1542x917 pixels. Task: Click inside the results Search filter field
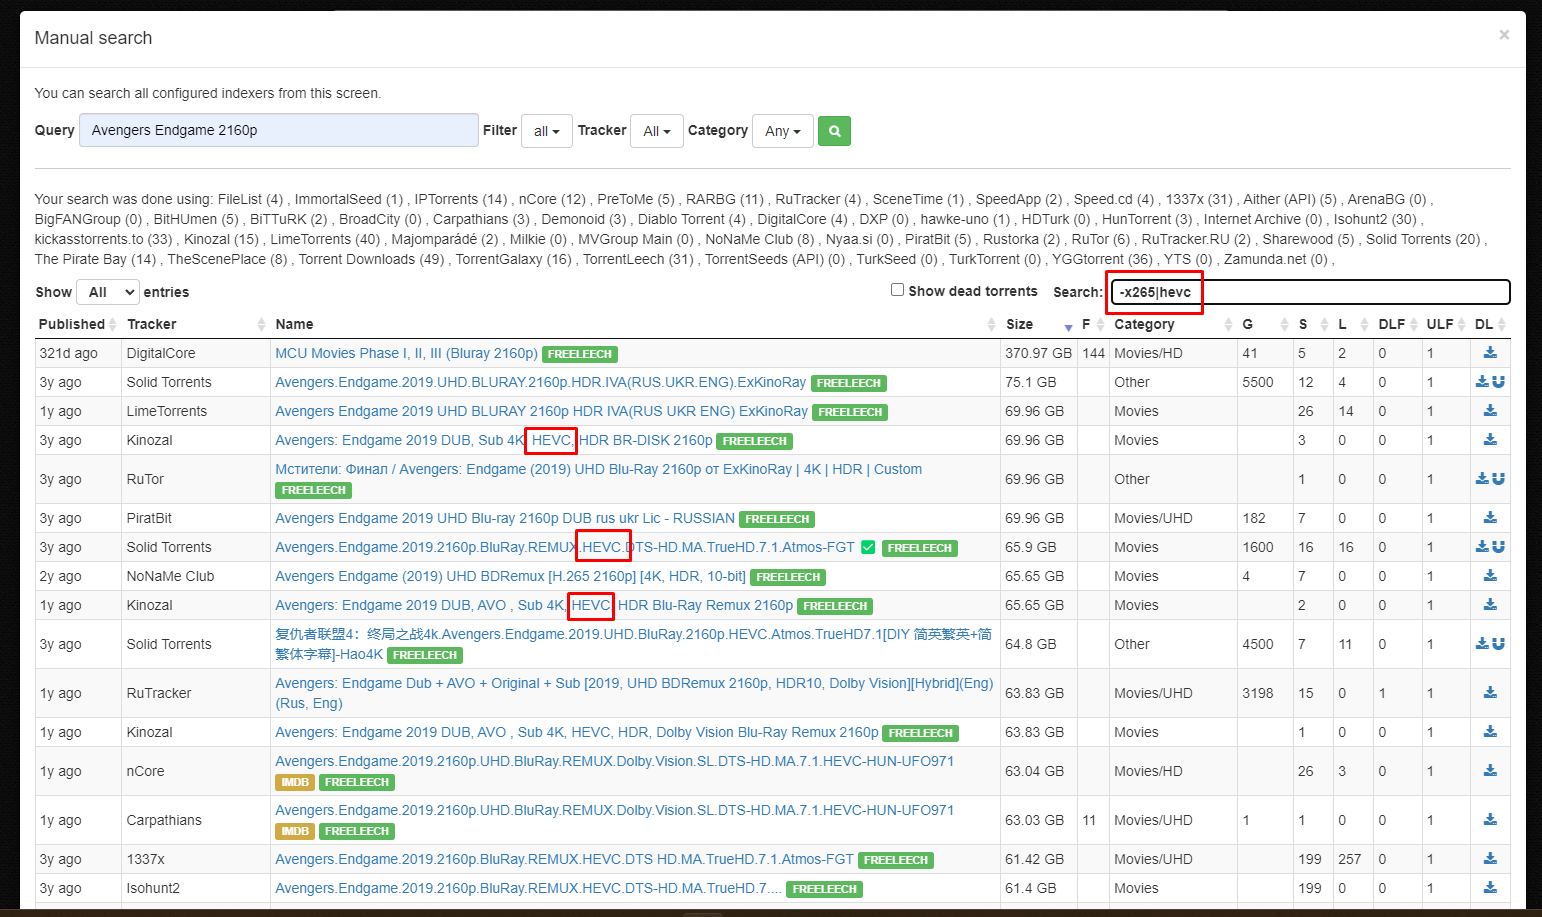pyautogui.click(x=1300, y=292)
